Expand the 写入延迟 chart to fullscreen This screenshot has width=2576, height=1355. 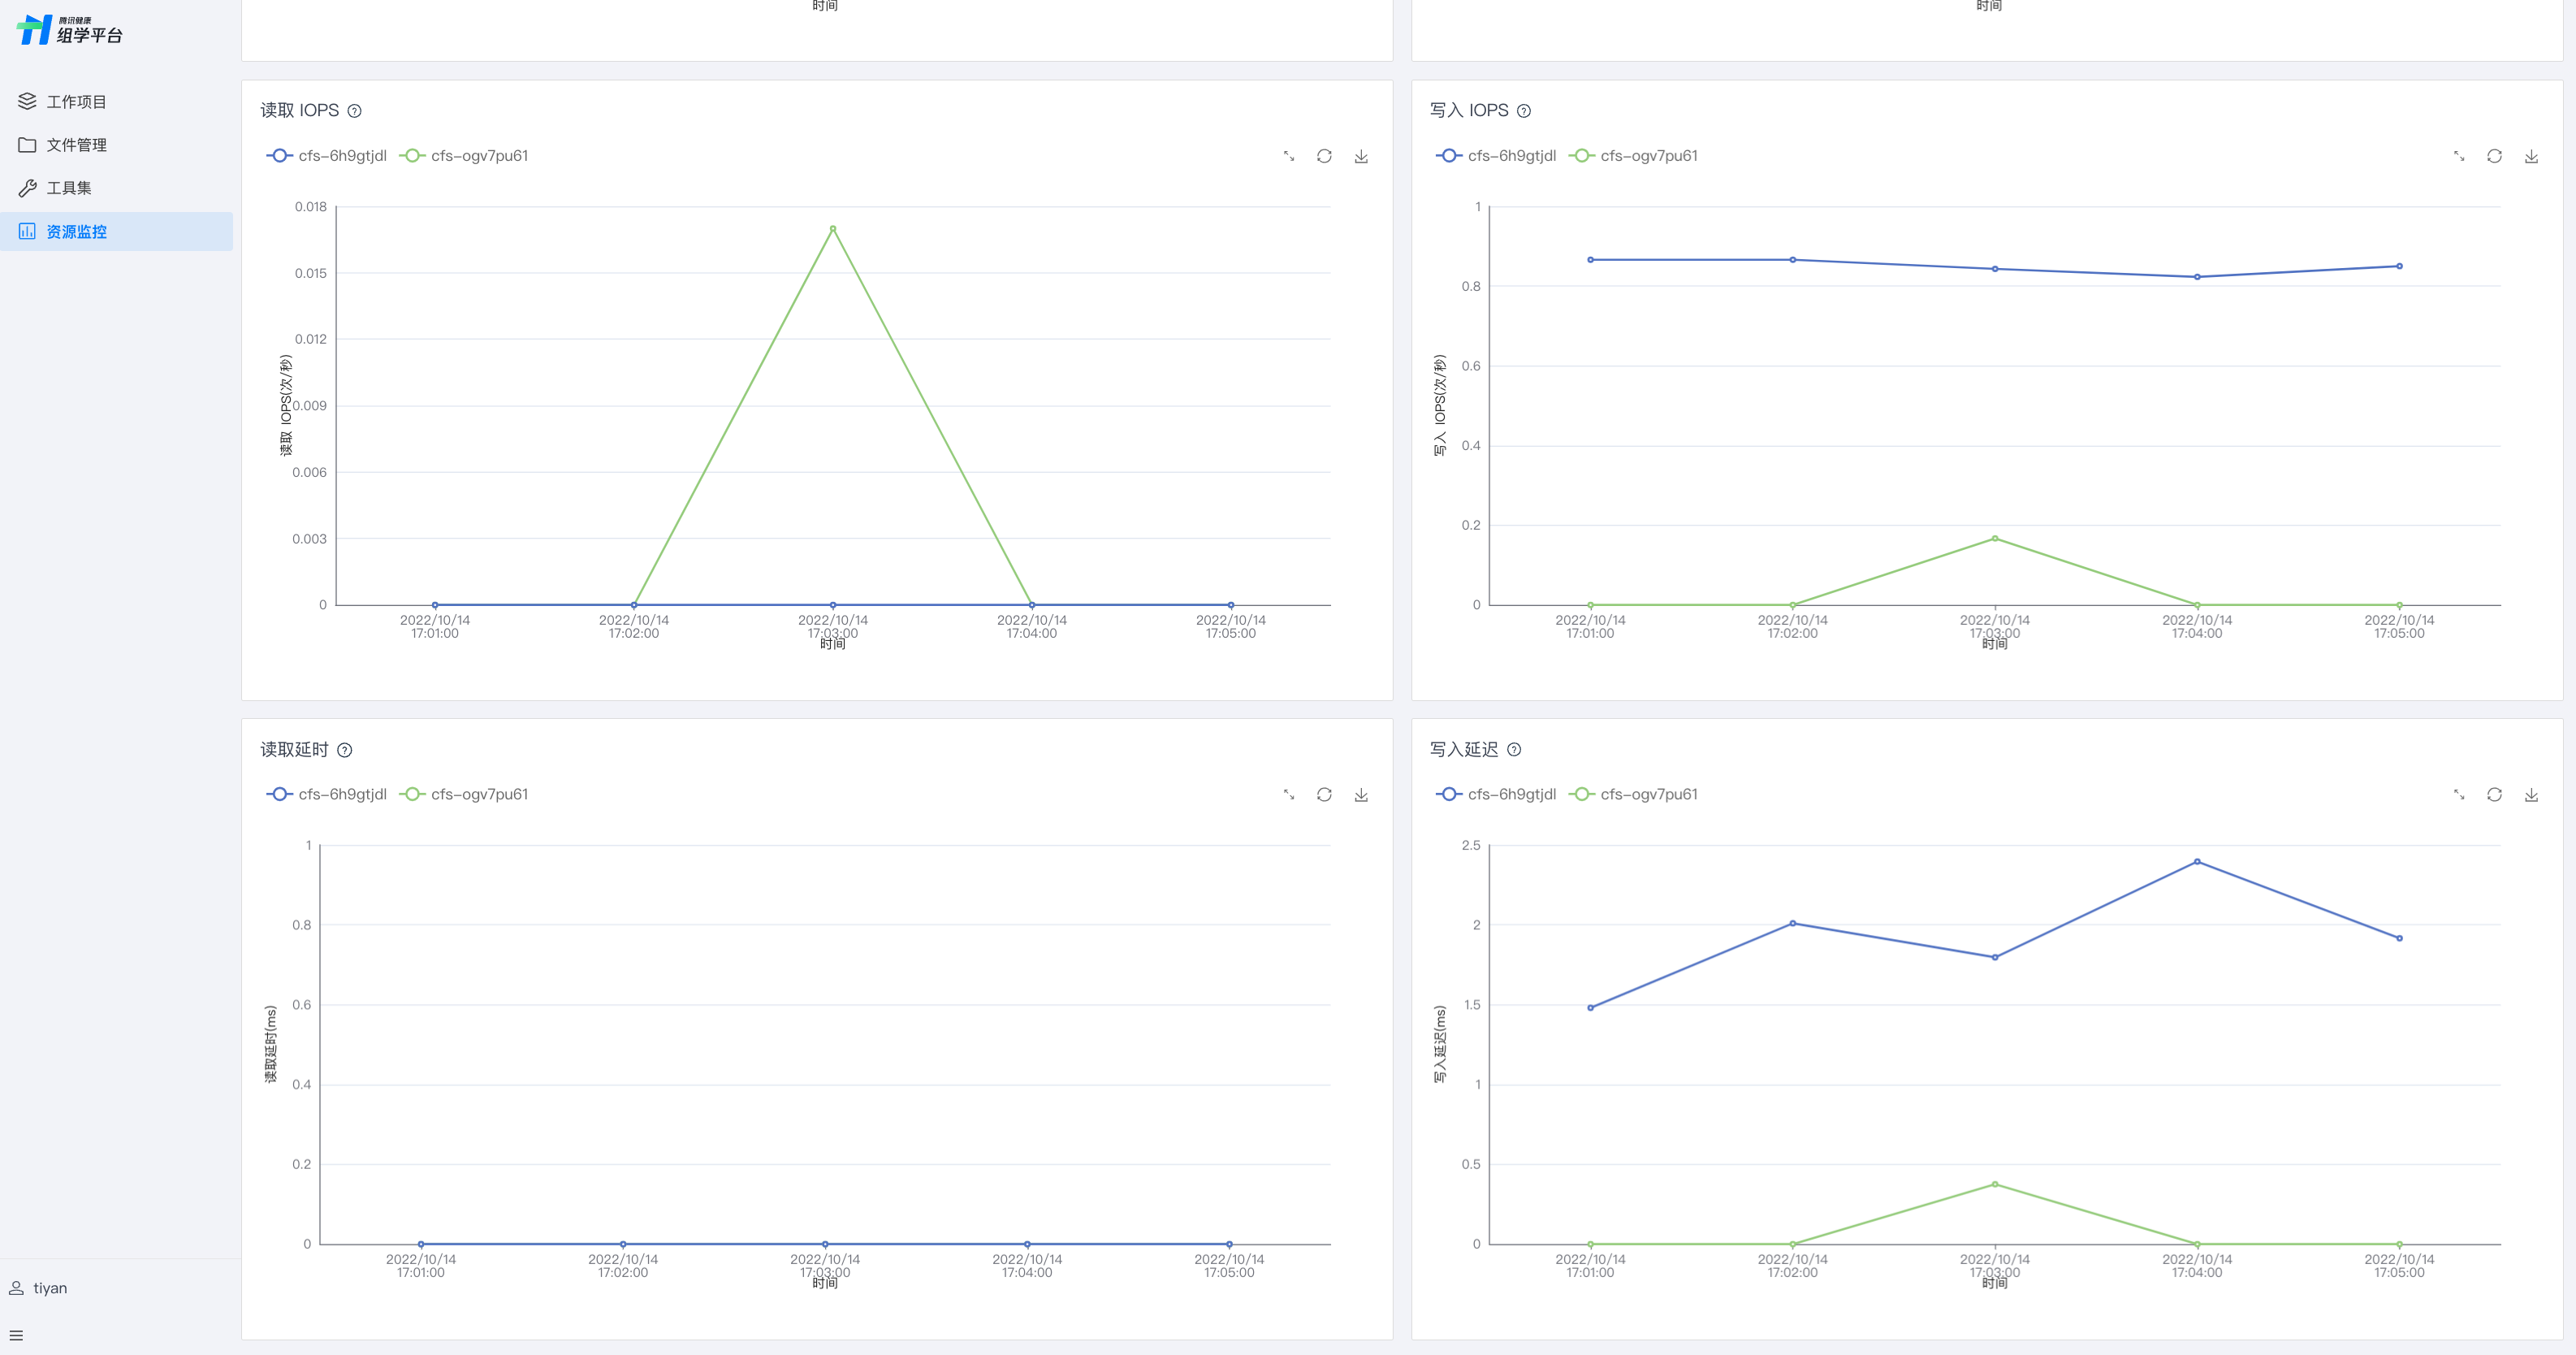[2458, 794]
